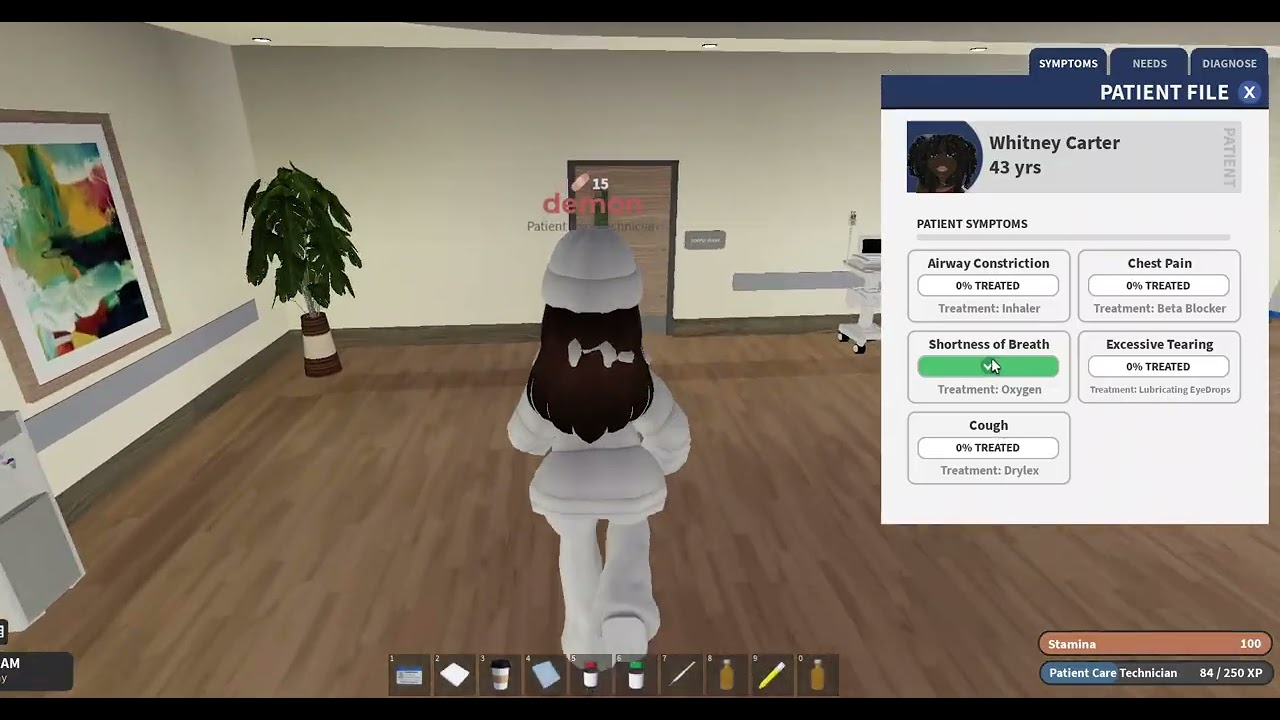This screenshot has width=1280, height=720.
Task: Click the Chest Pain 0% treated bar
Action: pyautogui.click(x=1158, y=285)
